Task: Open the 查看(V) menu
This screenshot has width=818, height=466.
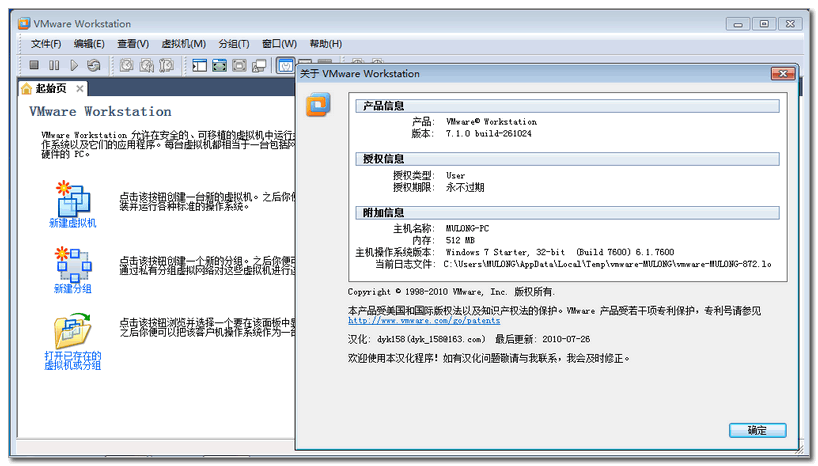Action: pyautogui.click(x=133, y=44)
